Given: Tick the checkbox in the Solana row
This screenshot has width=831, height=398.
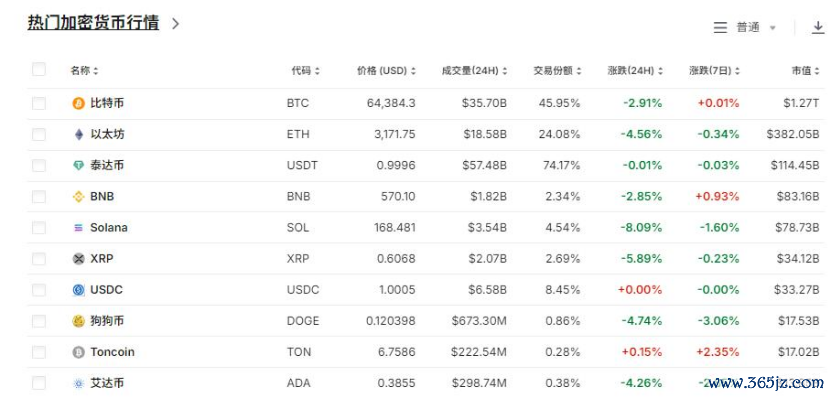Looking at the screenshot, I should 39,228.
